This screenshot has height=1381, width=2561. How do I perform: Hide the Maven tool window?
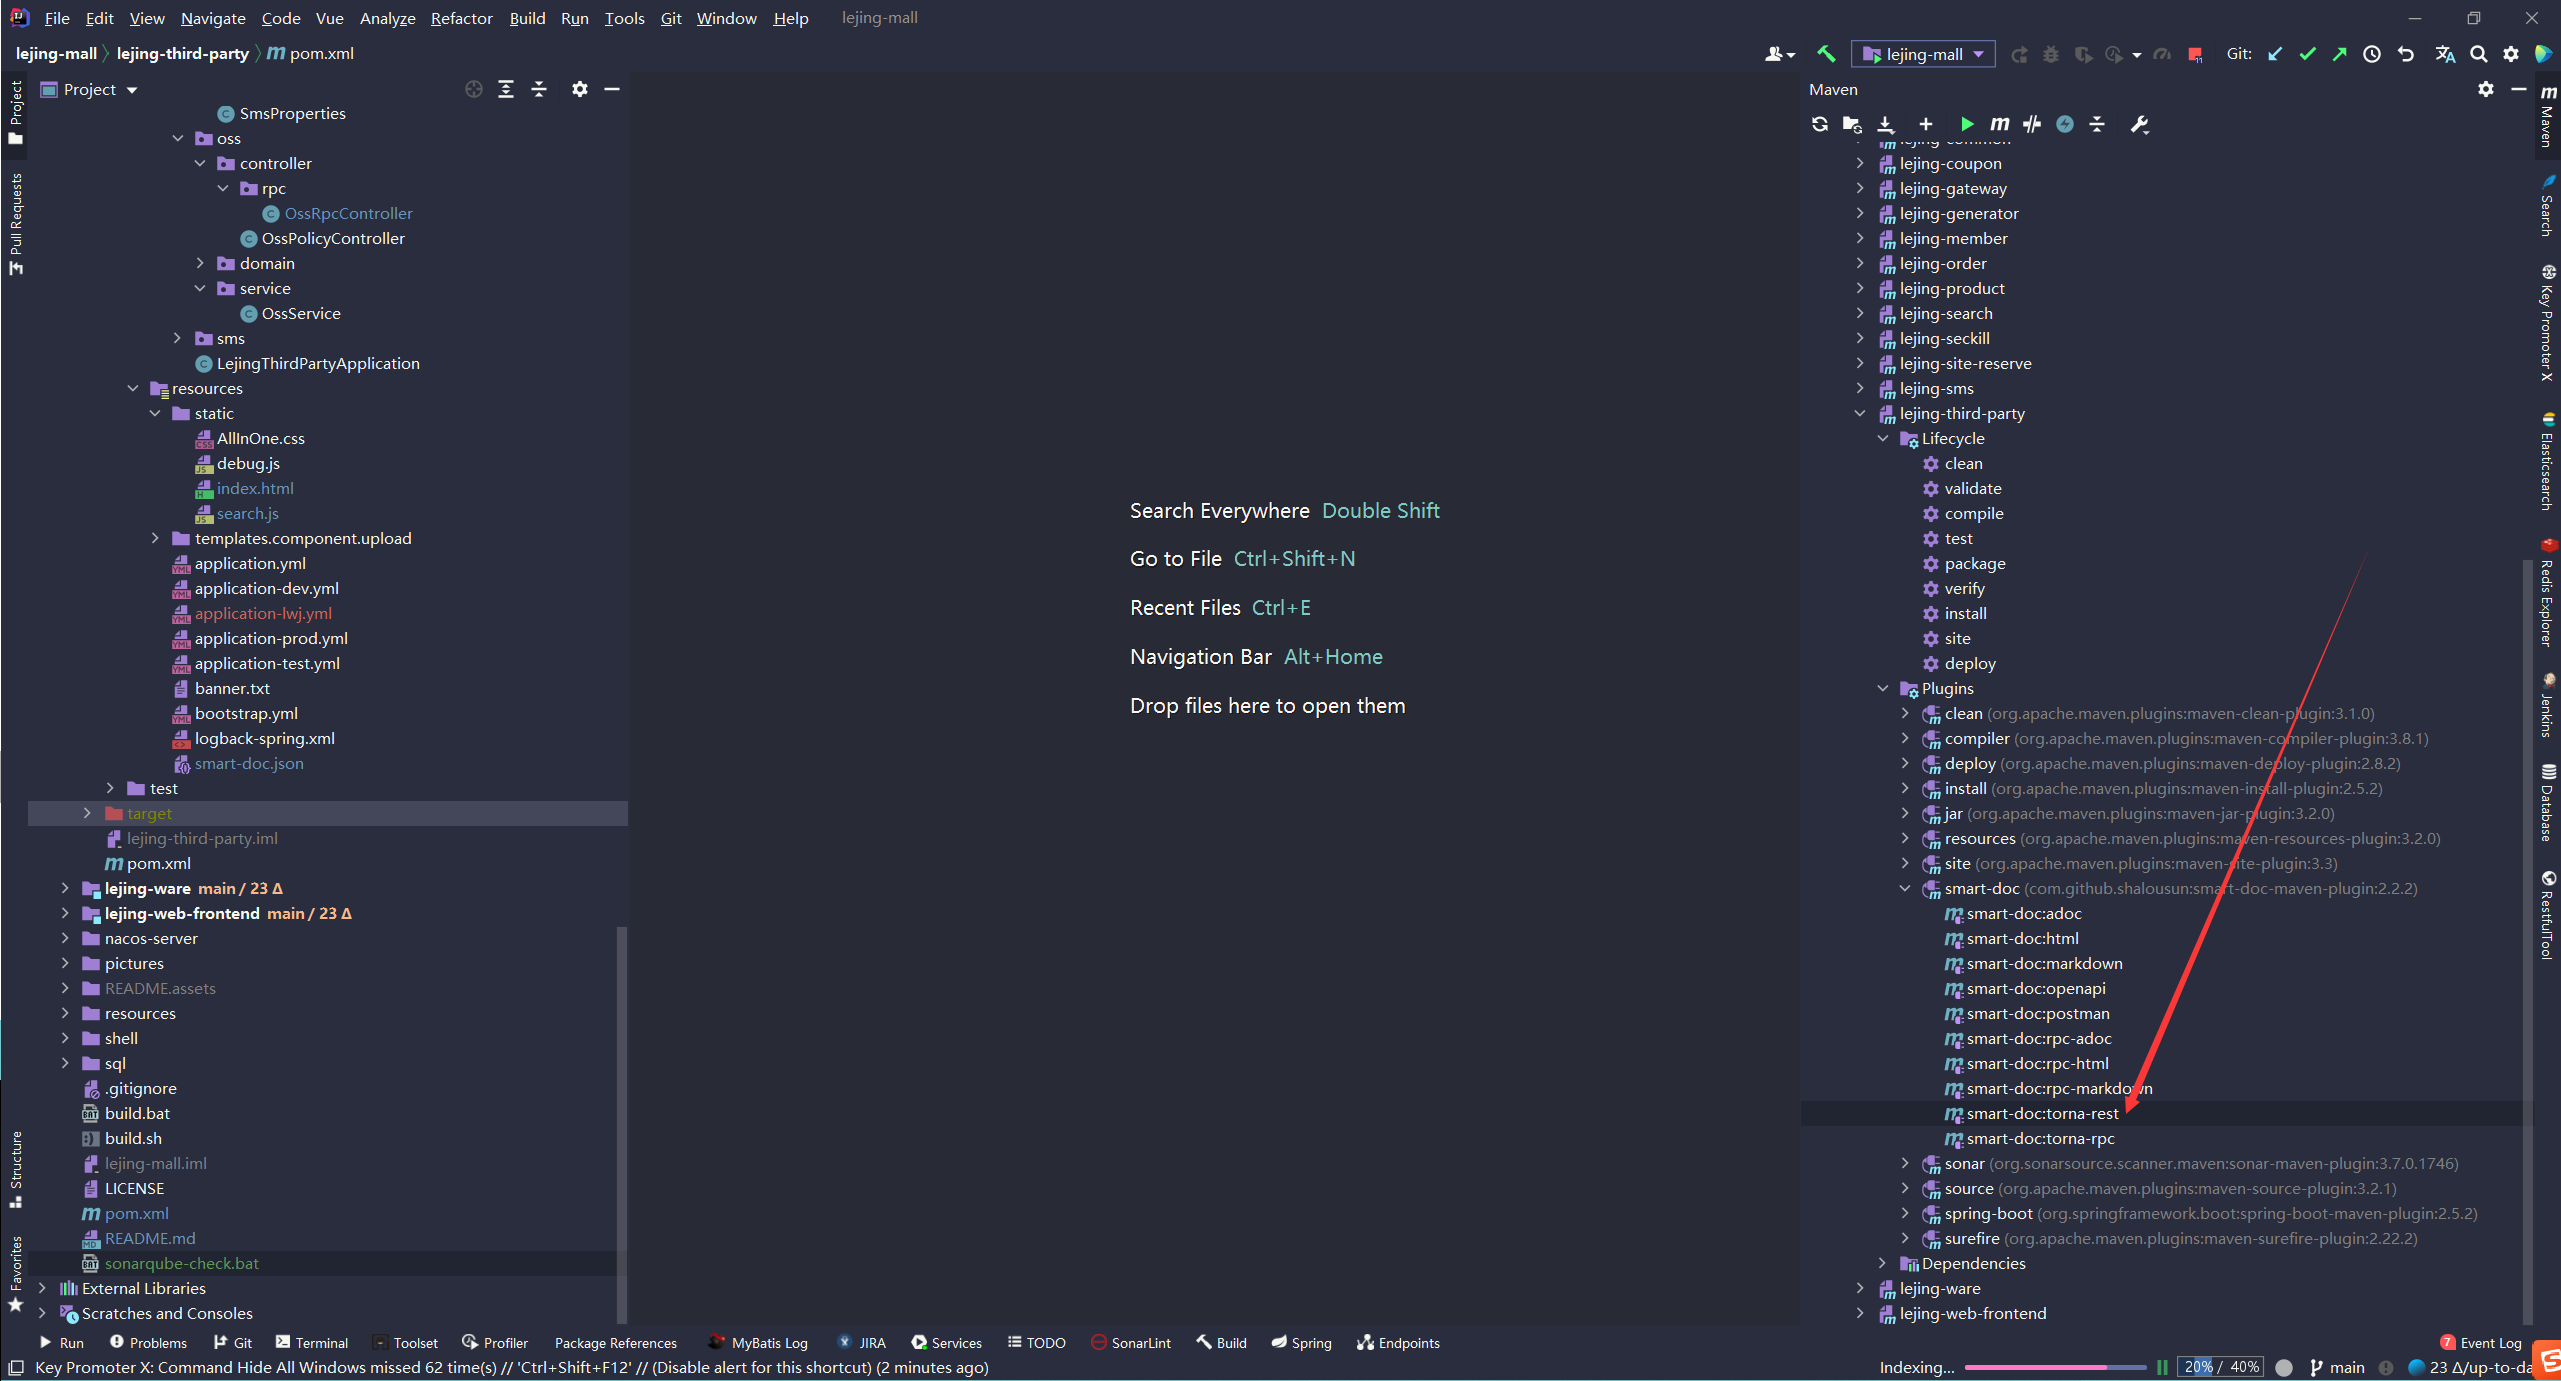(x=2518, y=89)
